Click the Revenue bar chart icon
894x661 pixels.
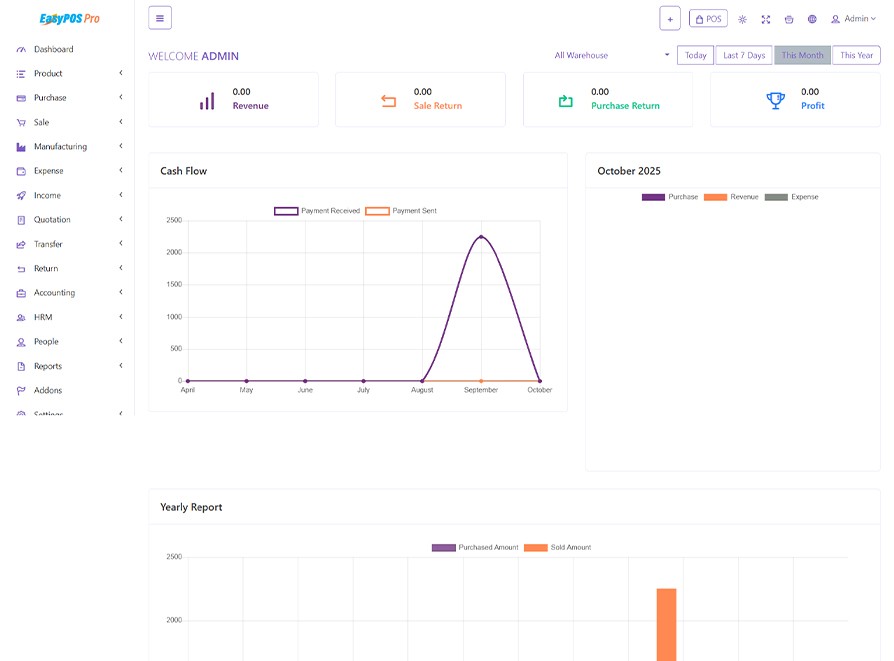[207, 100]
